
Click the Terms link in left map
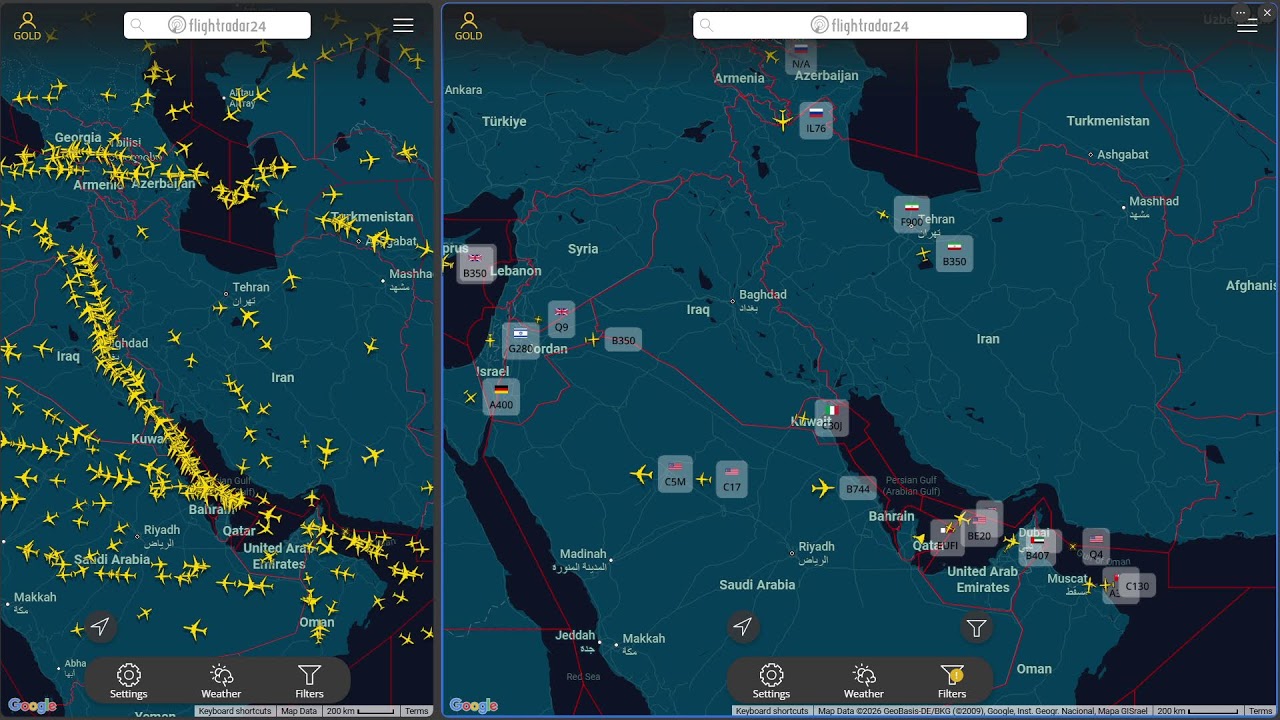coord(417,711)
